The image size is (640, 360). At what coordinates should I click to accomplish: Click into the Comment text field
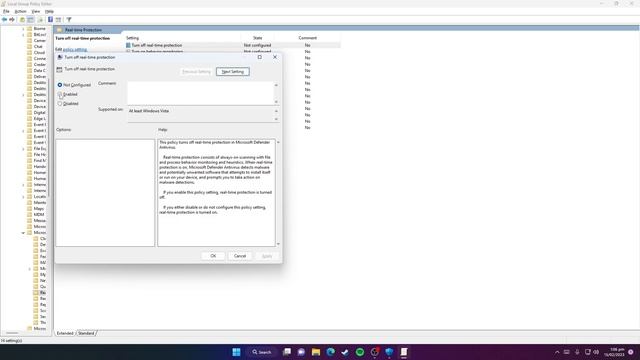point(200,93)
